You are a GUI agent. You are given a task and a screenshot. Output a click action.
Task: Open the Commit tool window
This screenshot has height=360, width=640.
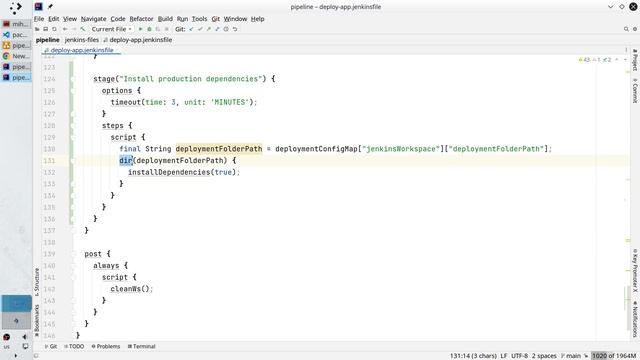coord(635,90)
